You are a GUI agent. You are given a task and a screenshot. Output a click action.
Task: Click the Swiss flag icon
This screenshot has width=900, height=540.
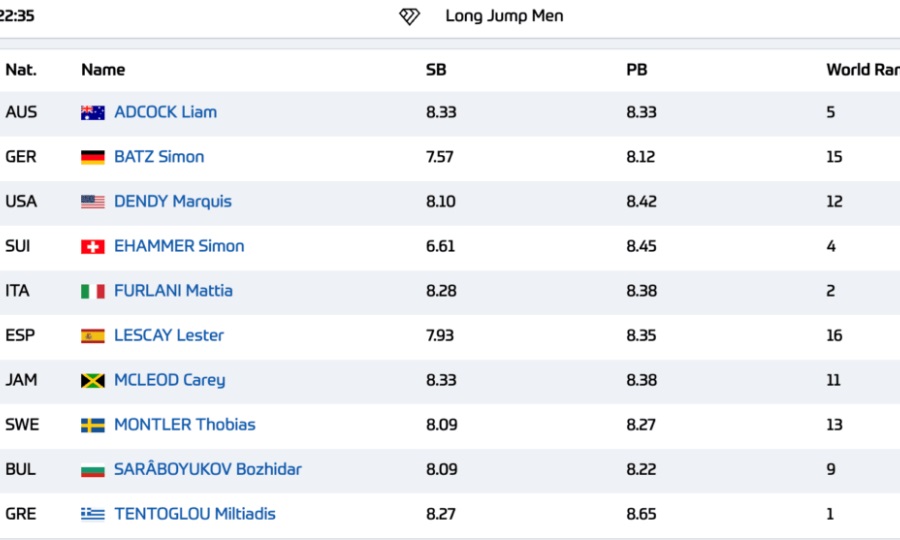[x=92, y=247]
